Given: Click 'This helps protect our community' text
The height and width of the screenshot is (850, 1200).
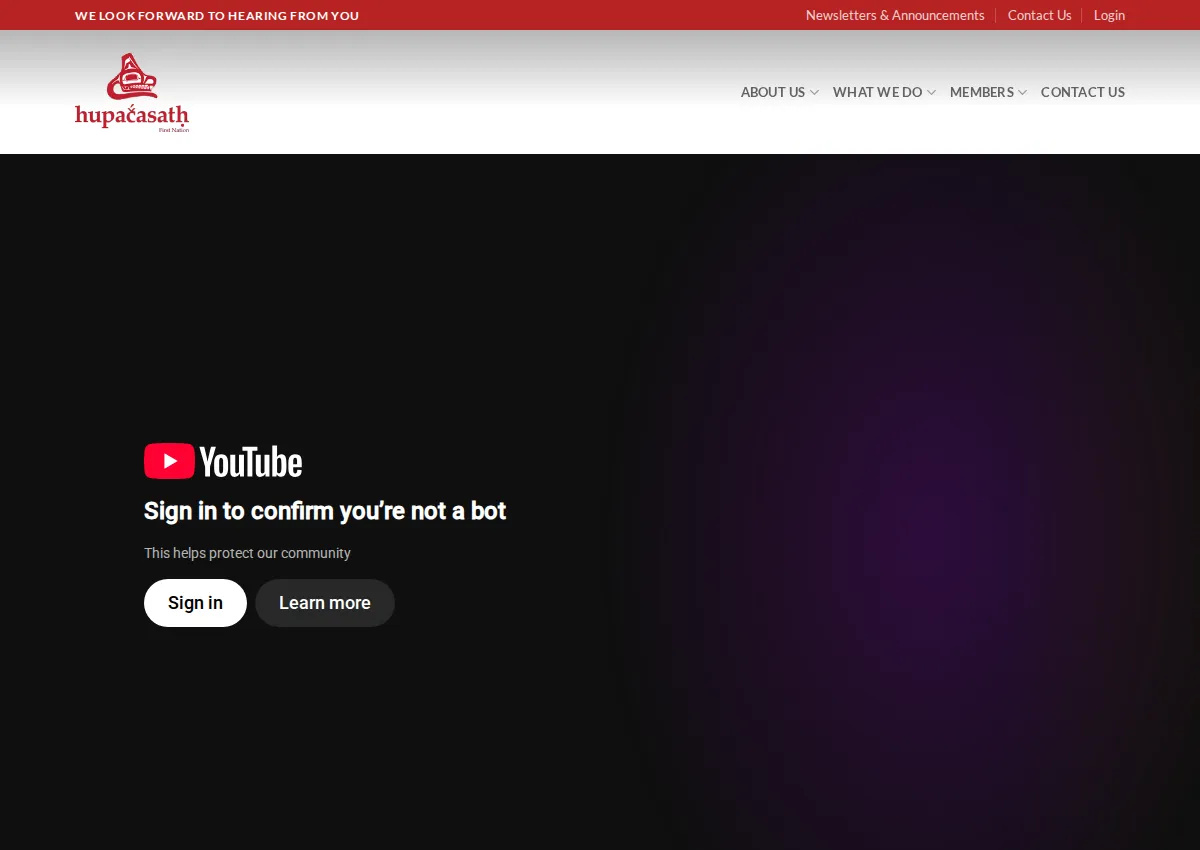Looking at the screenshot, I should coord(247,553).
